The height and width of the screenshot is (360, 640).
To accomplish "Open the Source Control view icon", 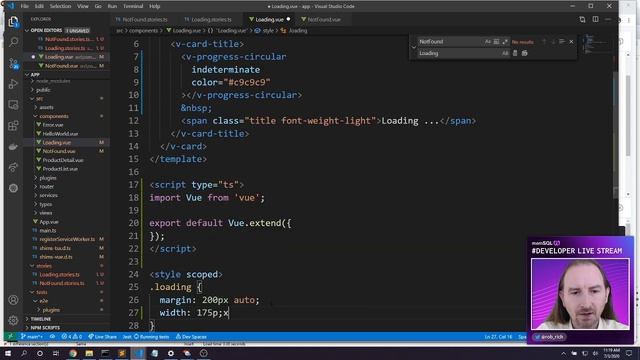I will coord(13,63).
